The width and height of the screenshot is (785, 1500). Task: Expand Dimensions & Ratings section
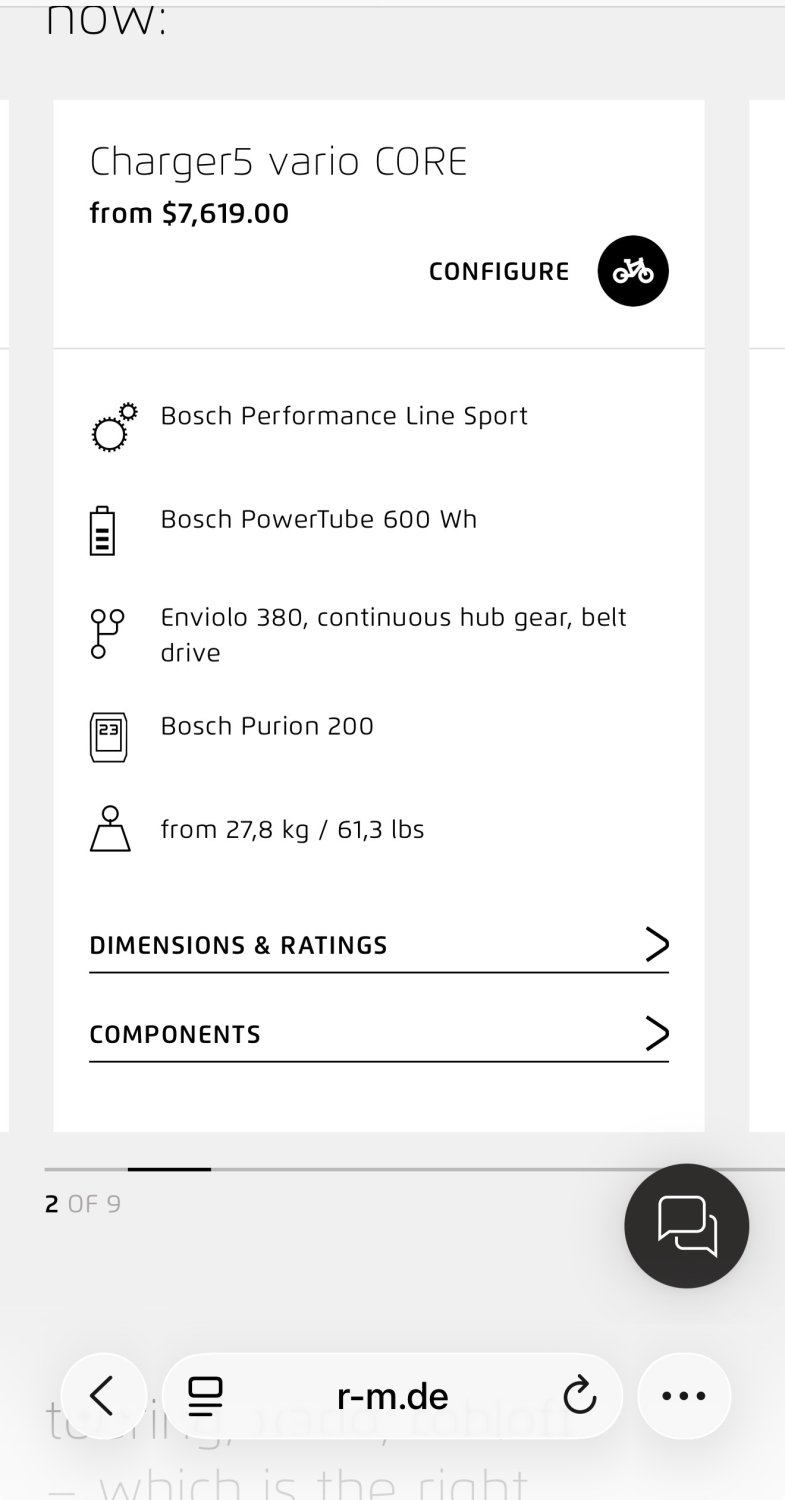238,945
